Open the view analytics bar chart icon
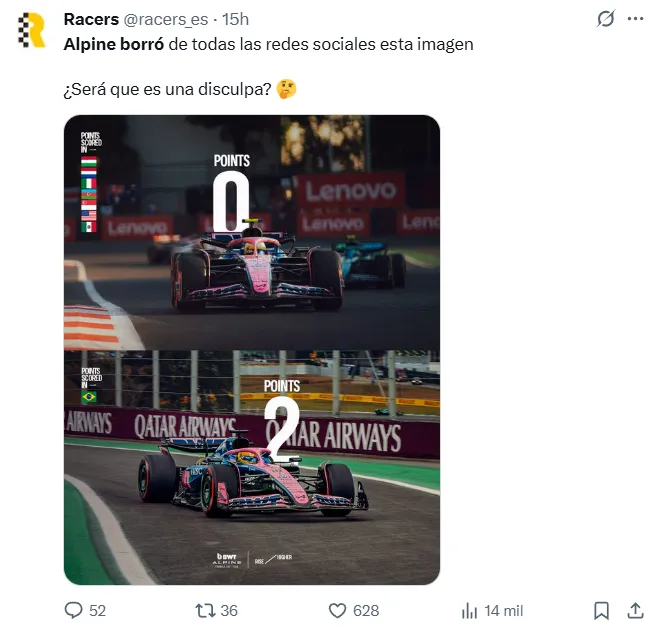 point(468,610)
